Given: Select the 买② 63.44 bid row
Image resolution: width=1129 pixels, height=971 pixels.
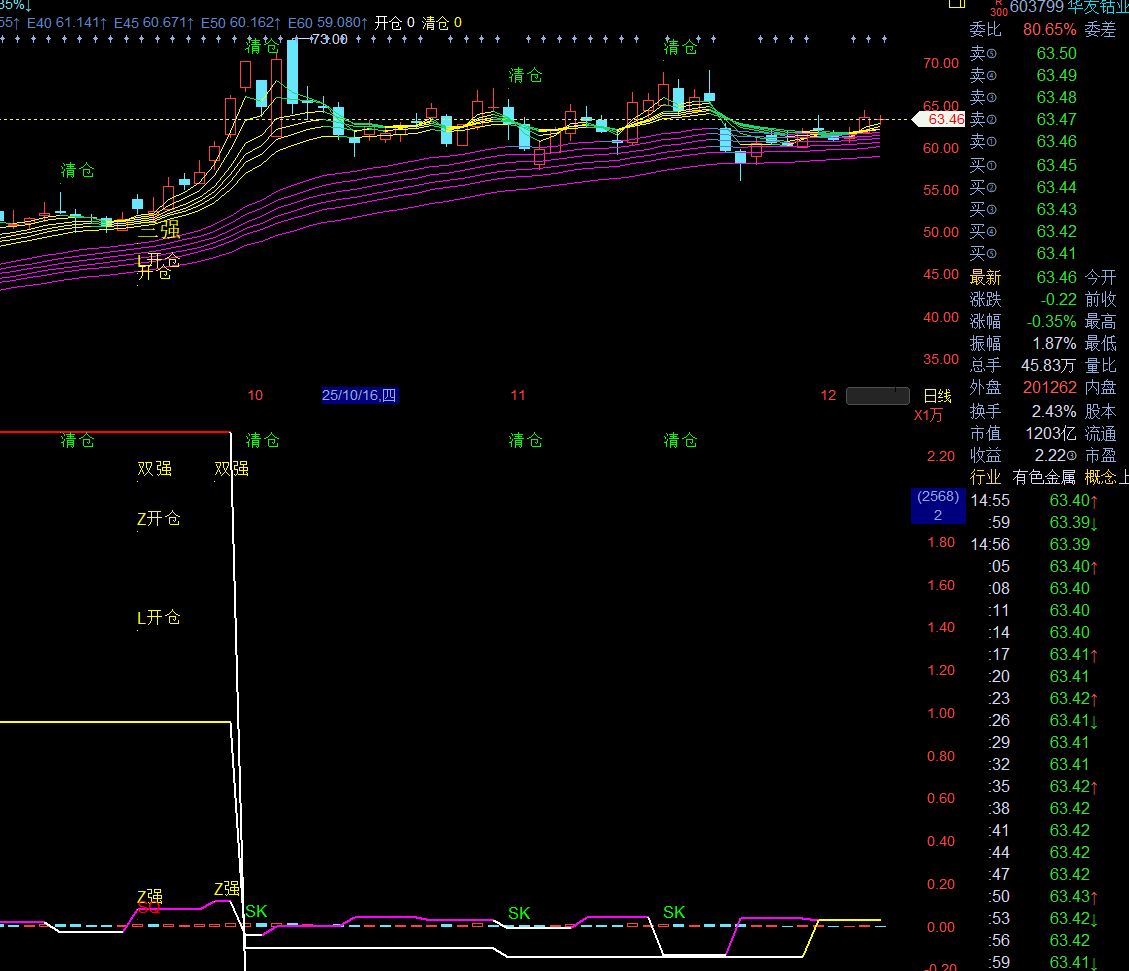Looking at the screenshot, I should (1023, 188).
